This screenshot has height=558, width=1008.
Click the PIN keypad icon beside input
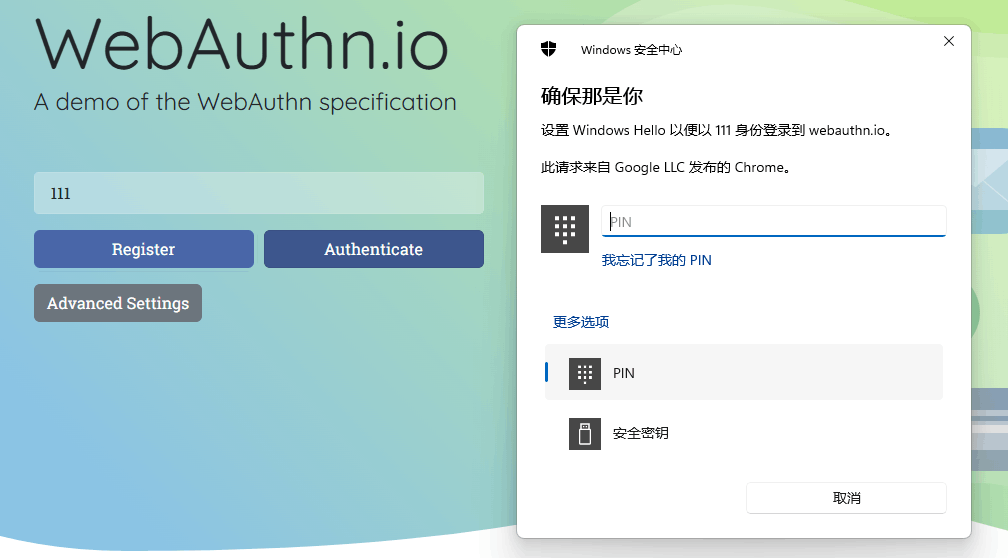click(565, 229)
